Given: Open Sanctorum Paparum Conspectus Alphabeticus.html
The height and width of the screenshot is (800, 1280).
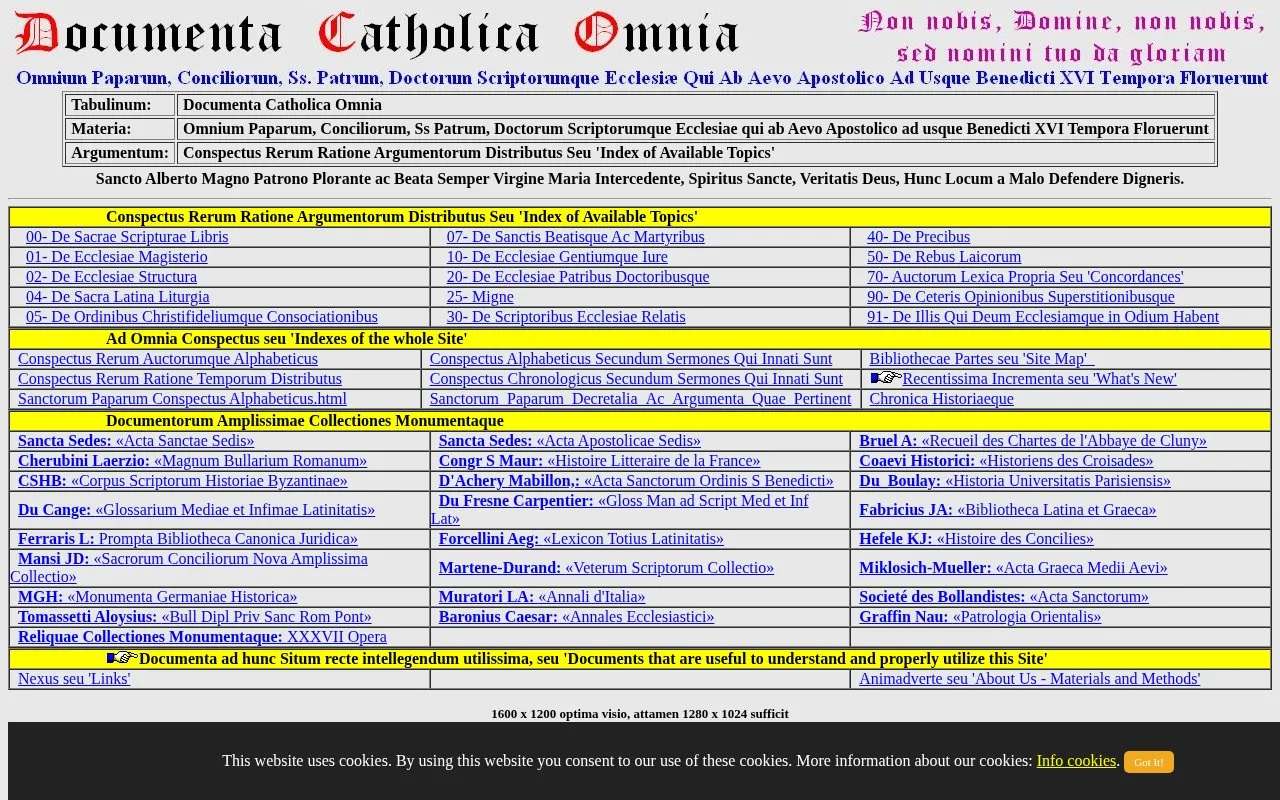Looking at the screenshot, I should click(182, 399).
